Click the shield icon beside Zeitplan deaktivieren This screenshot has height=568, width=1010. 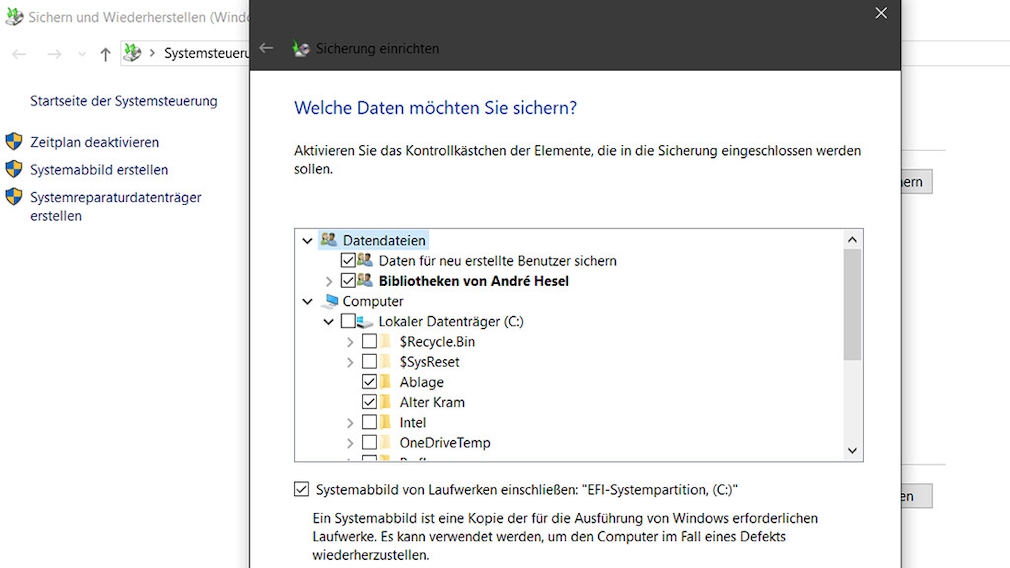[x=14, y=142]
